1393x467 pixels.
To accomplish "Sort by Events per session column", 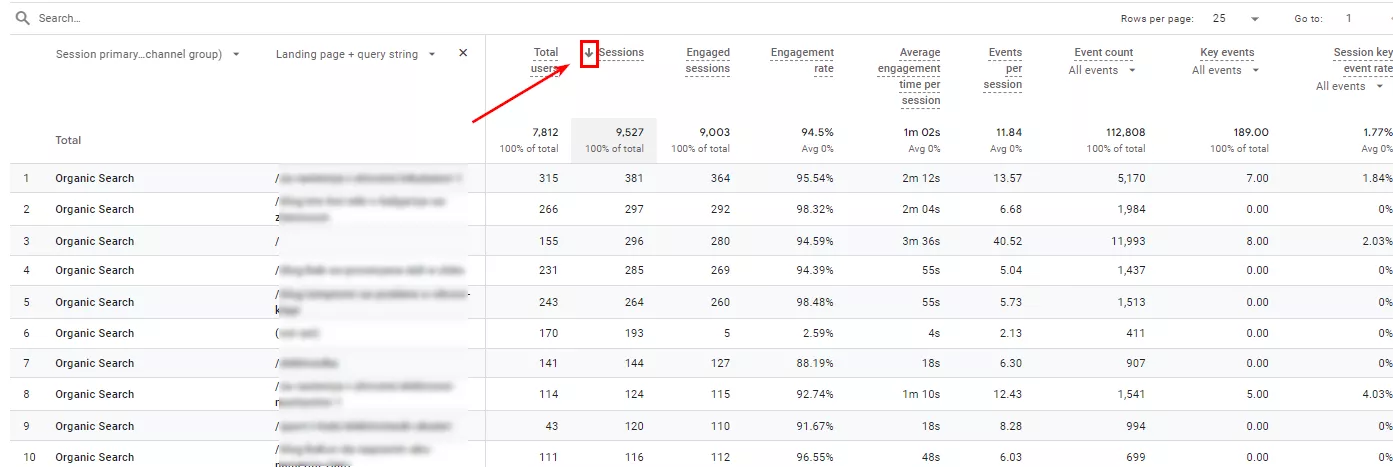I will pyautogui.click(x=1004, y=69).
